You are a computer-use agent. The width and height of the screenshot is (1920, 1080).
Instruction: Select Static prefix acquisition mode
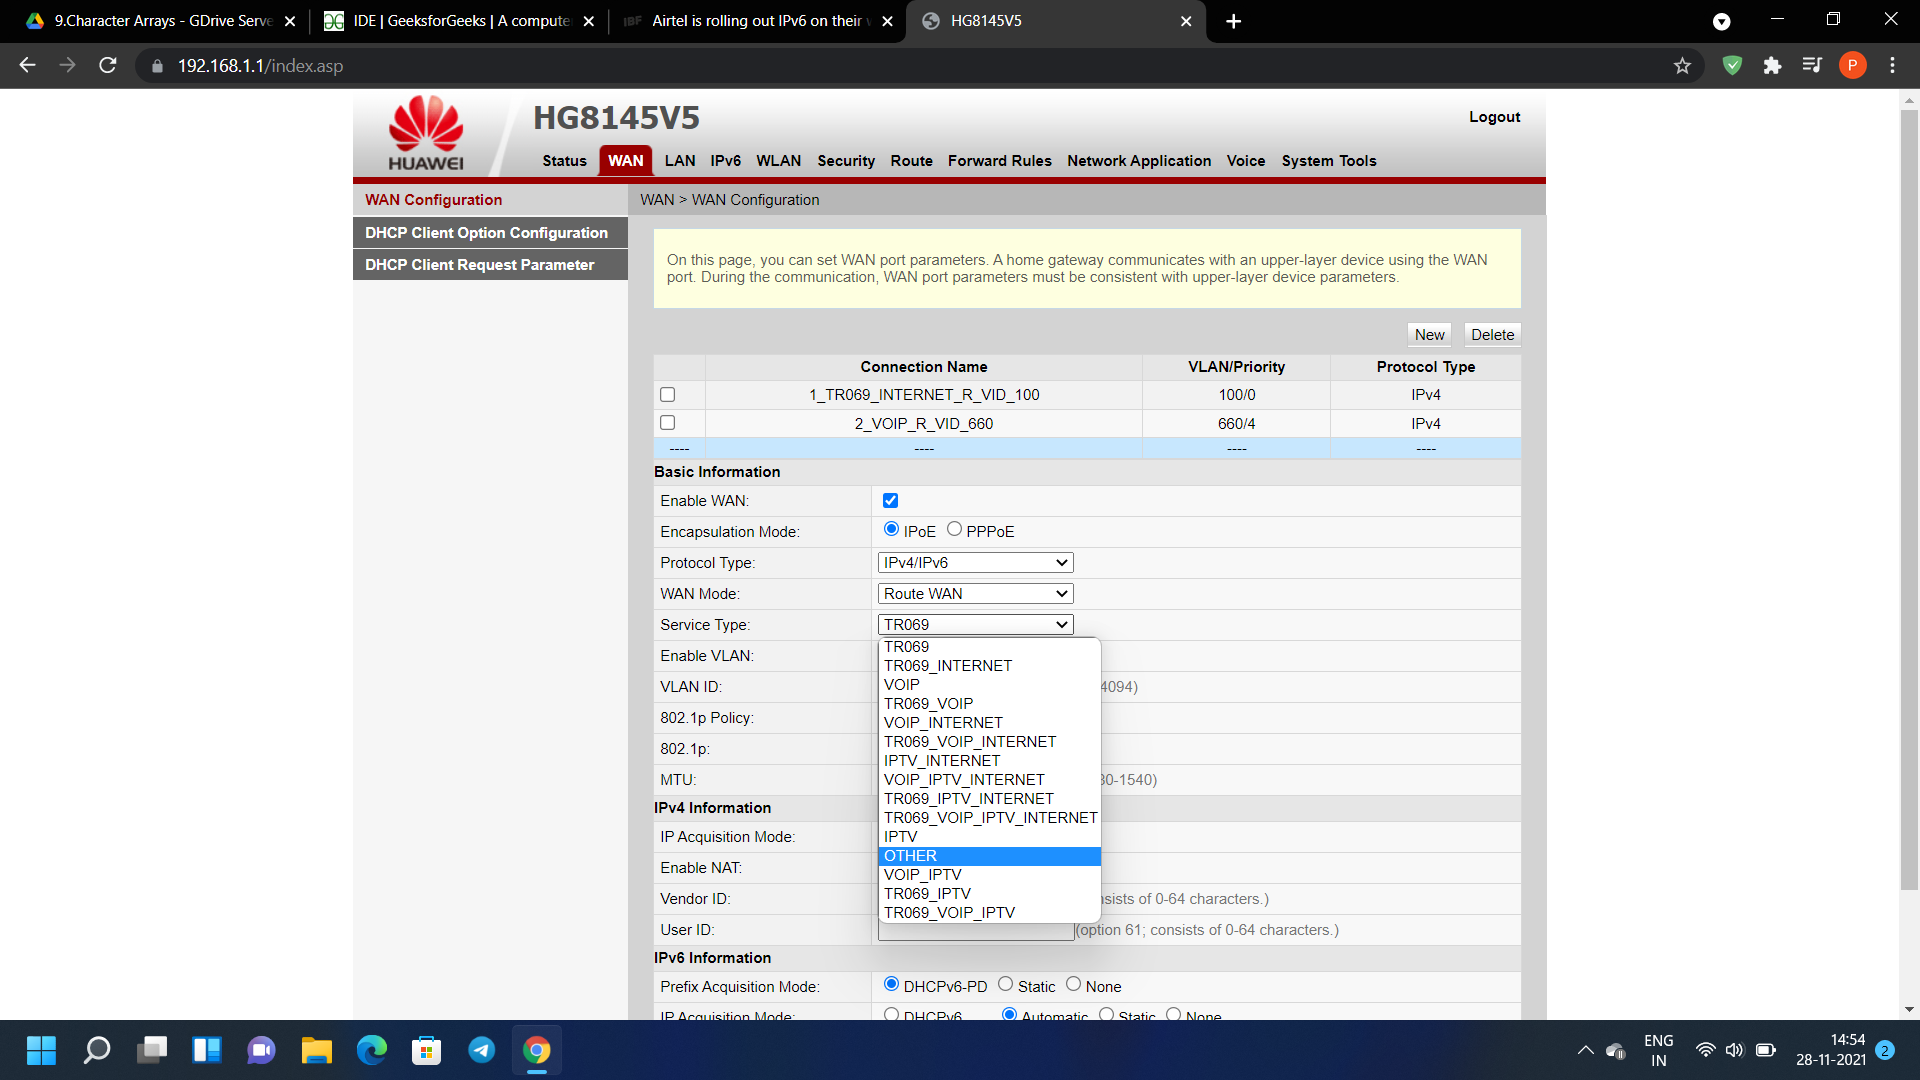click(x=1005, y=984)
